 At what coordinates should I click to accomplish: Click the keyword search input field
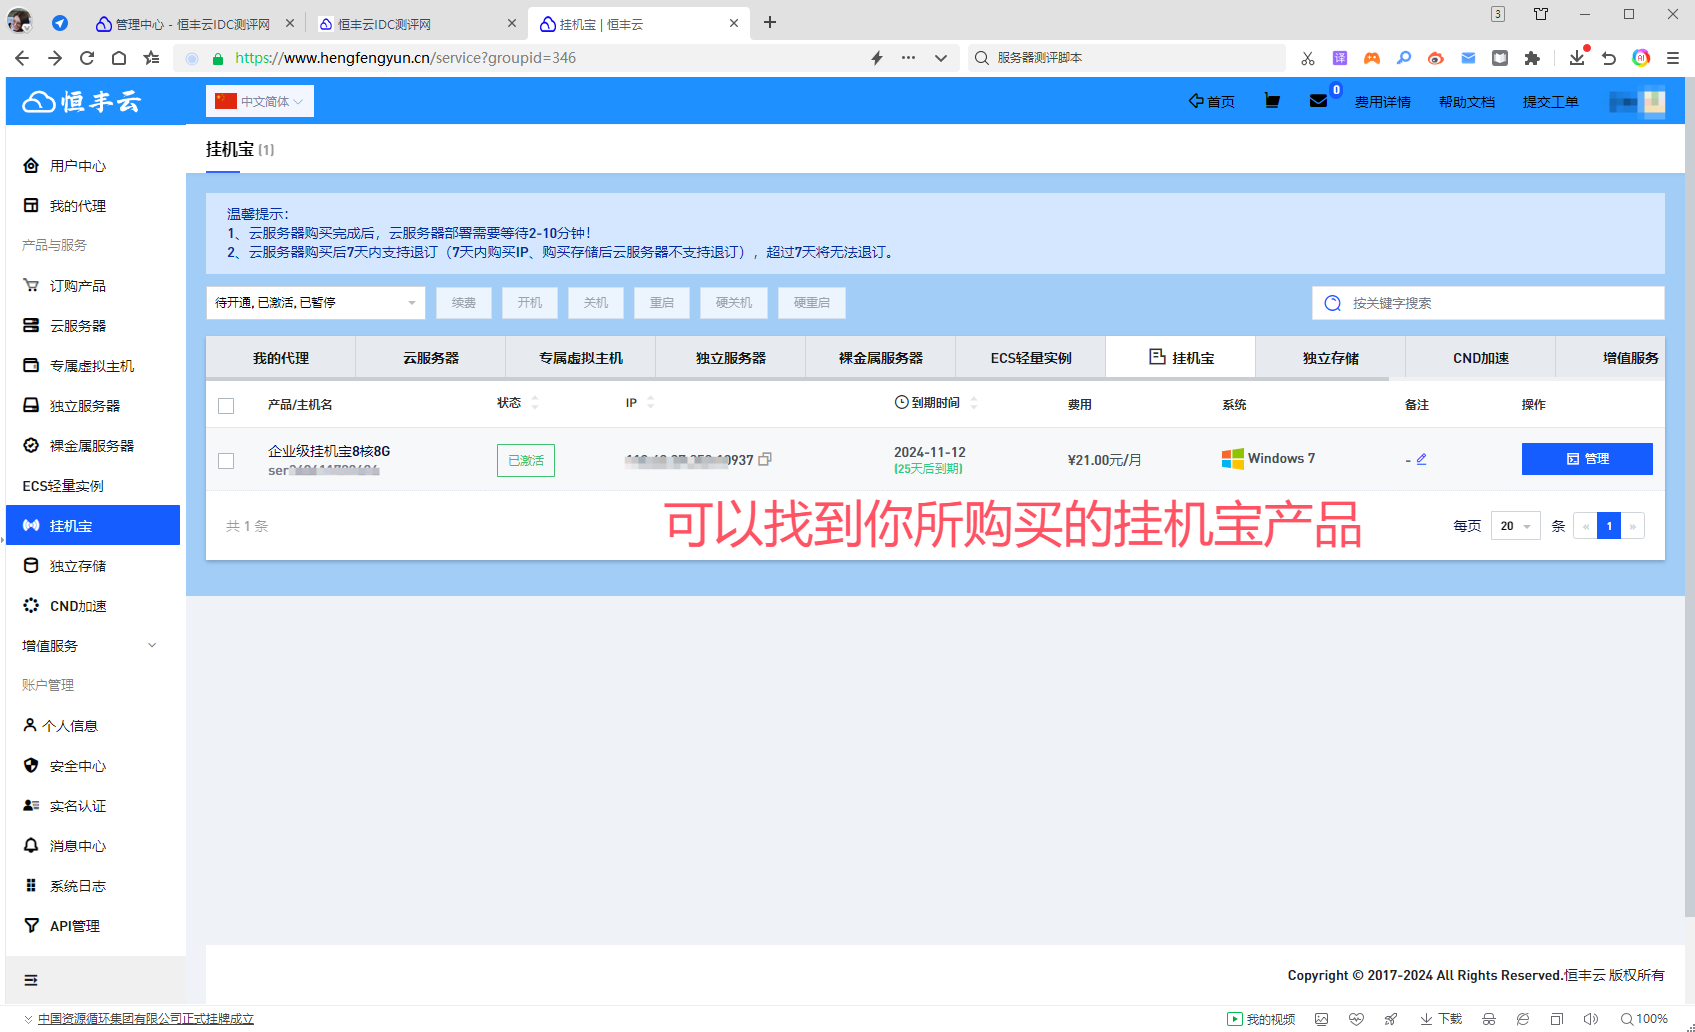[1488, 303]
